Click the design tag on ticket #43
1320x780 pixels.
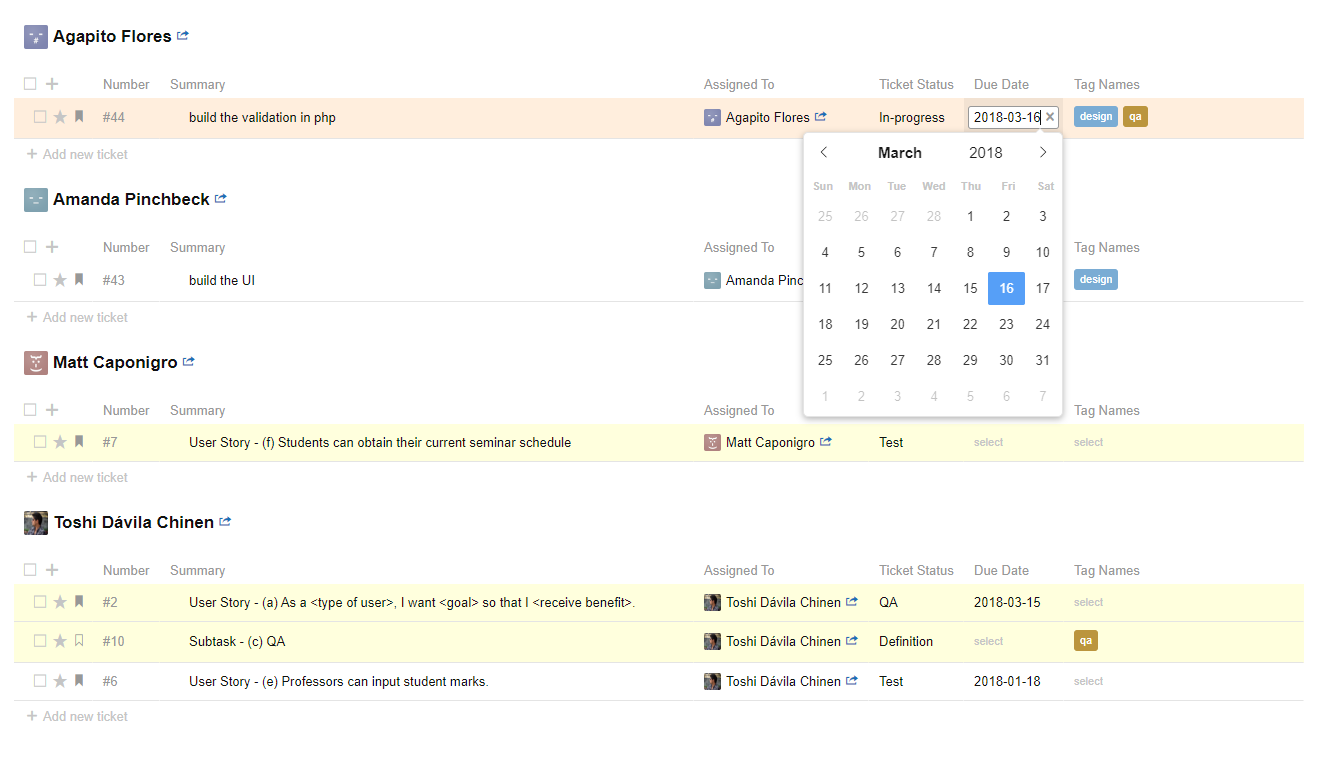1096,280
